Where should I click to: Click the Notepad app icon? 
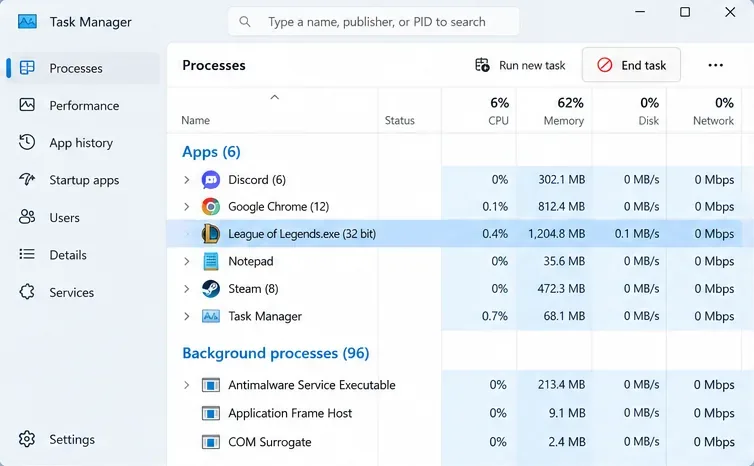pyautogui.click(x=211, y=261)
